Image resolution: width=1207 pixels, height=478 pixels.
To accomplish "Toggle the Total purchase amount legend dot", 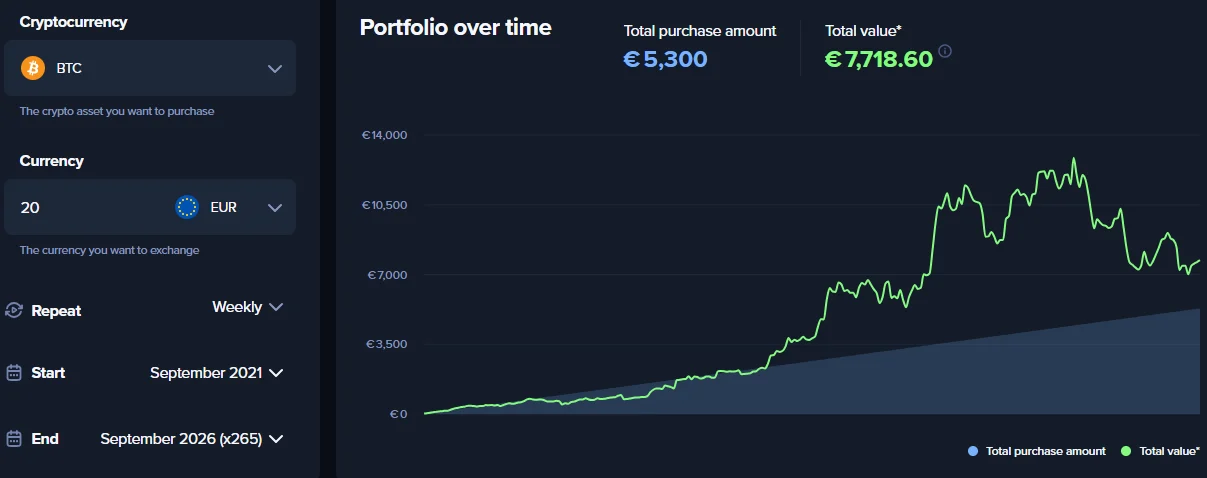I will tap(973, 452).
